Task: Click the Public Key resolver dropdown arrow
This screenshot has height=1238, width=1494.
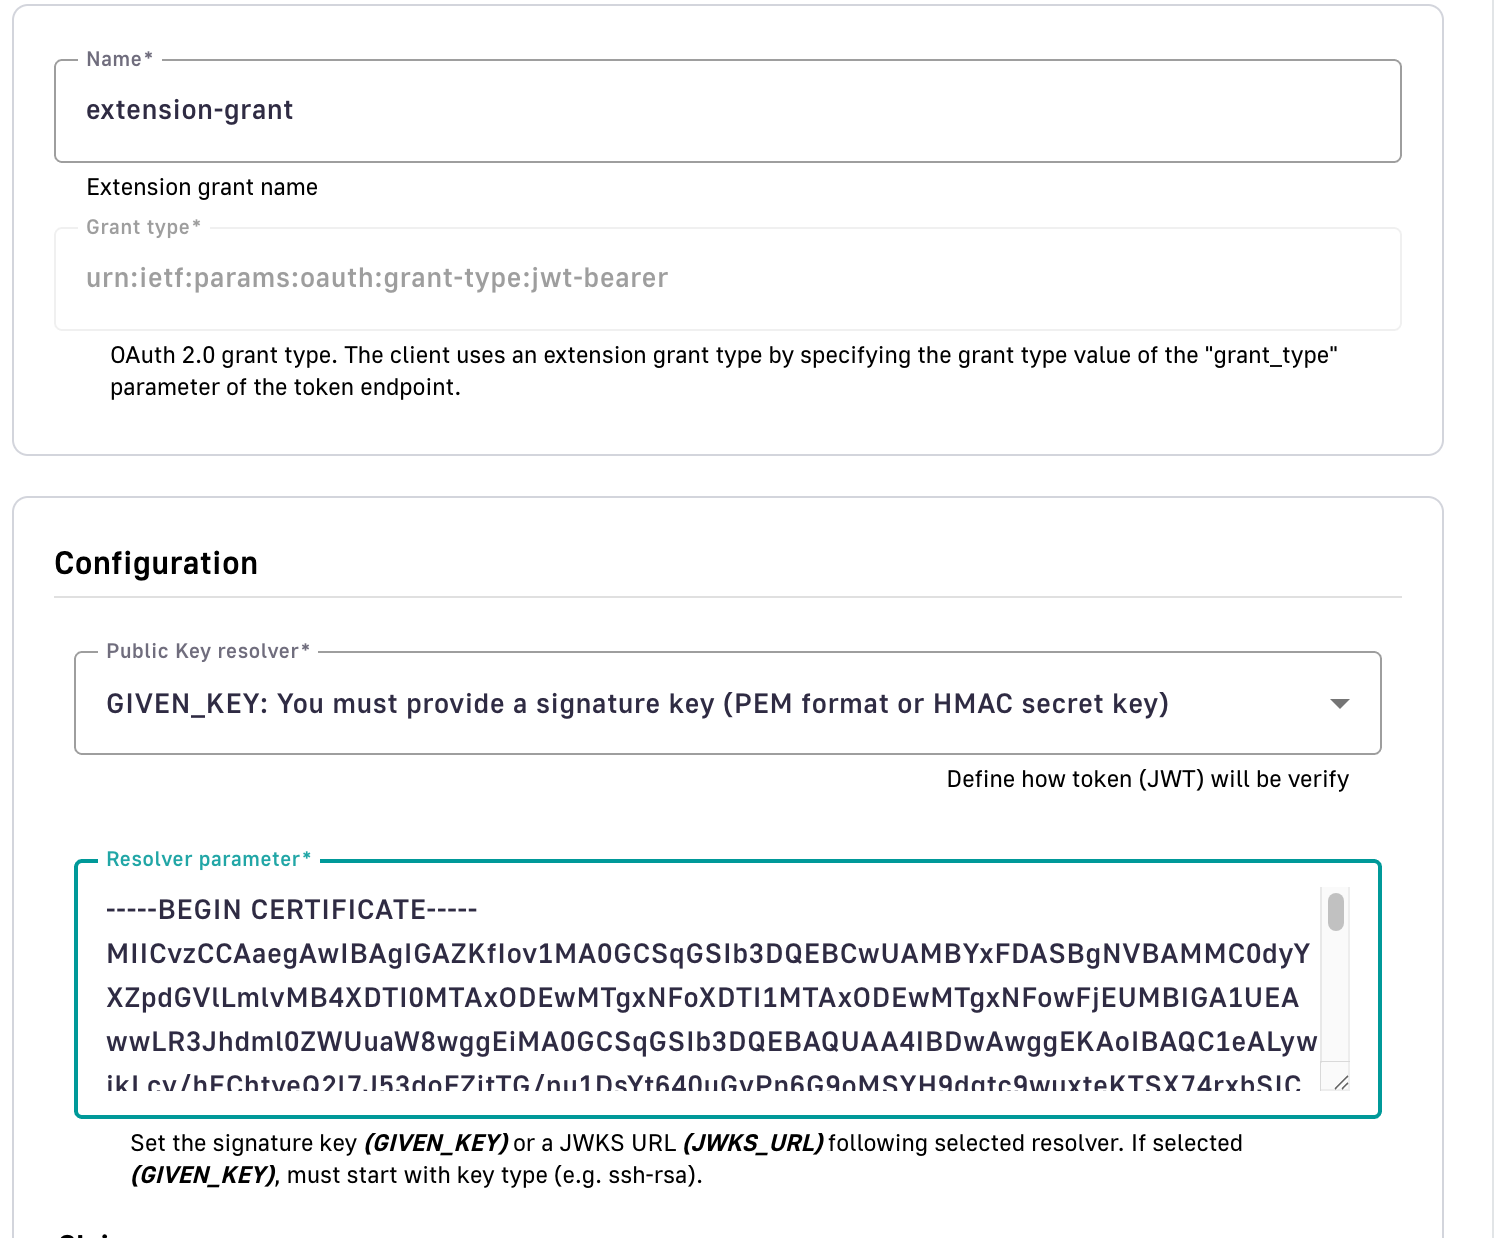Action: coord(1340,704)
